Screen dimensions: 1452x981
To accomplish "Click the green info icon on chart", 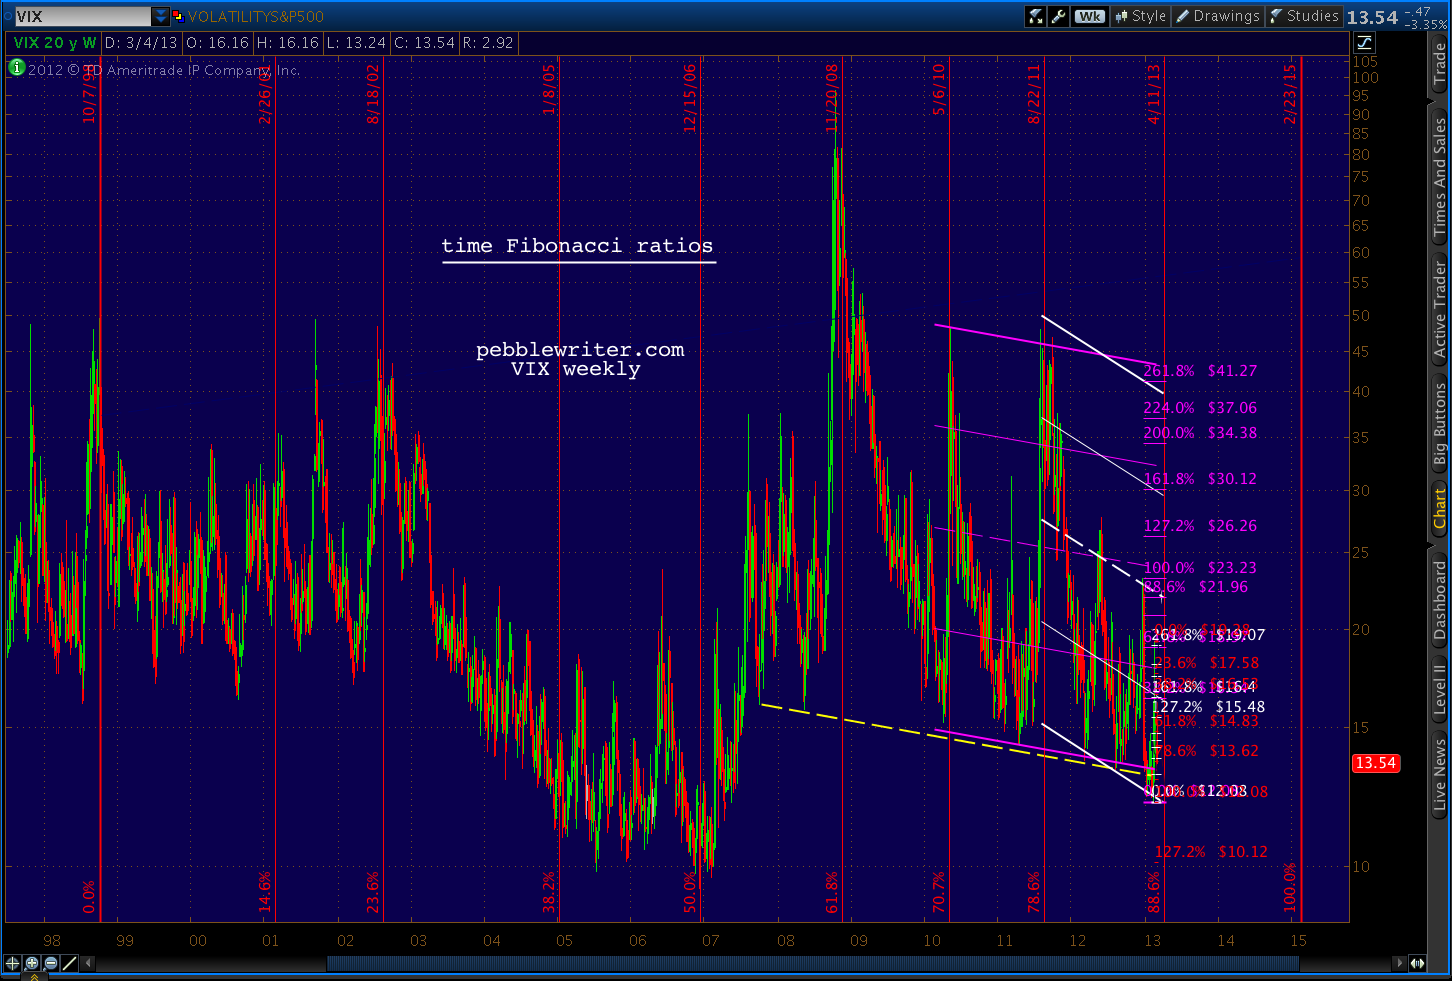I will pyautogui.click(x=16, y=68).
